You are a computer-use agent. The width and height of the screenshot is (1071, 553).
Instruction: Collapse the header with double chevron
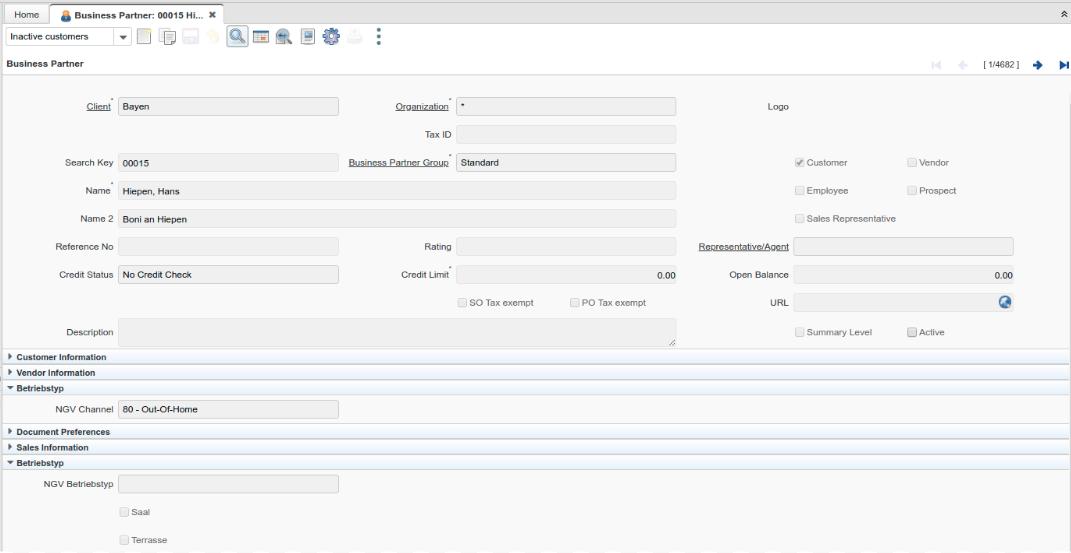point(1064,14)
